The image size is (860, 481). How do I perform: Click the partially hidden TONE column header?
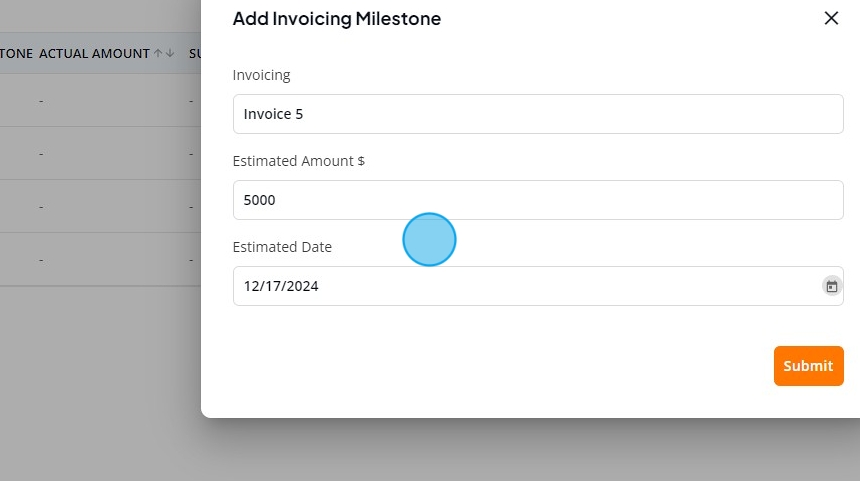[16, 53]
